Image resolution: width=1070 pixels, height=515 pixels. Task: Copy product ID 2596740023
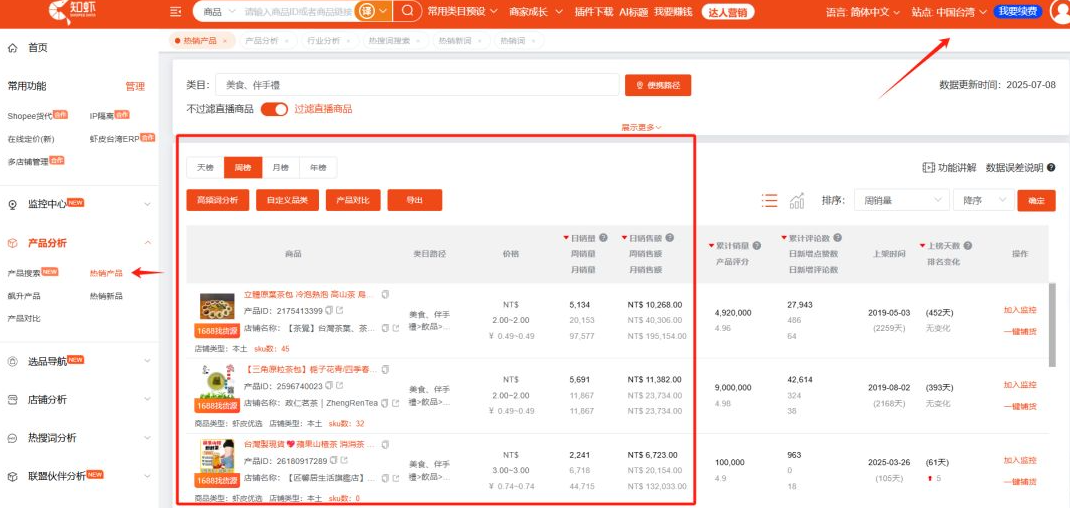329,386
